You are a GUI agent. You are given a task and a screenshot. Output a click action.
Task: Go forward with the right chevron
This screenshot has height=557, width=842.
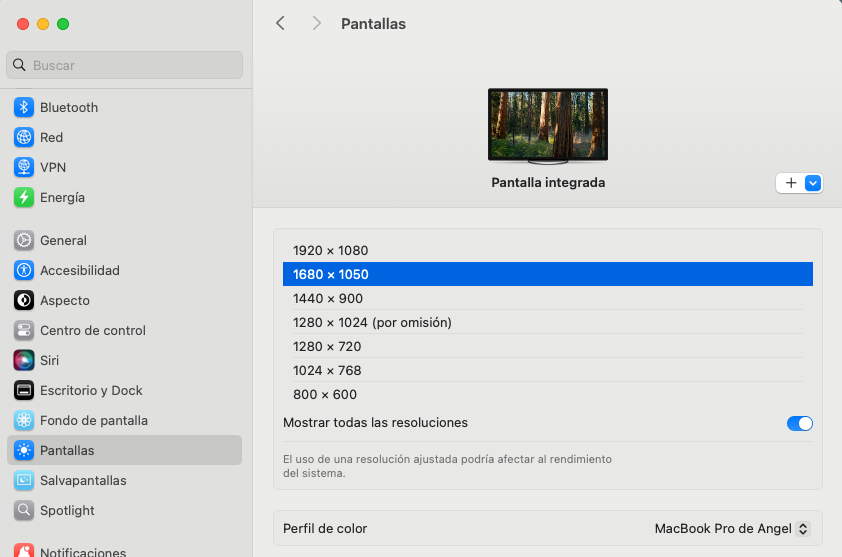(316, 23)
